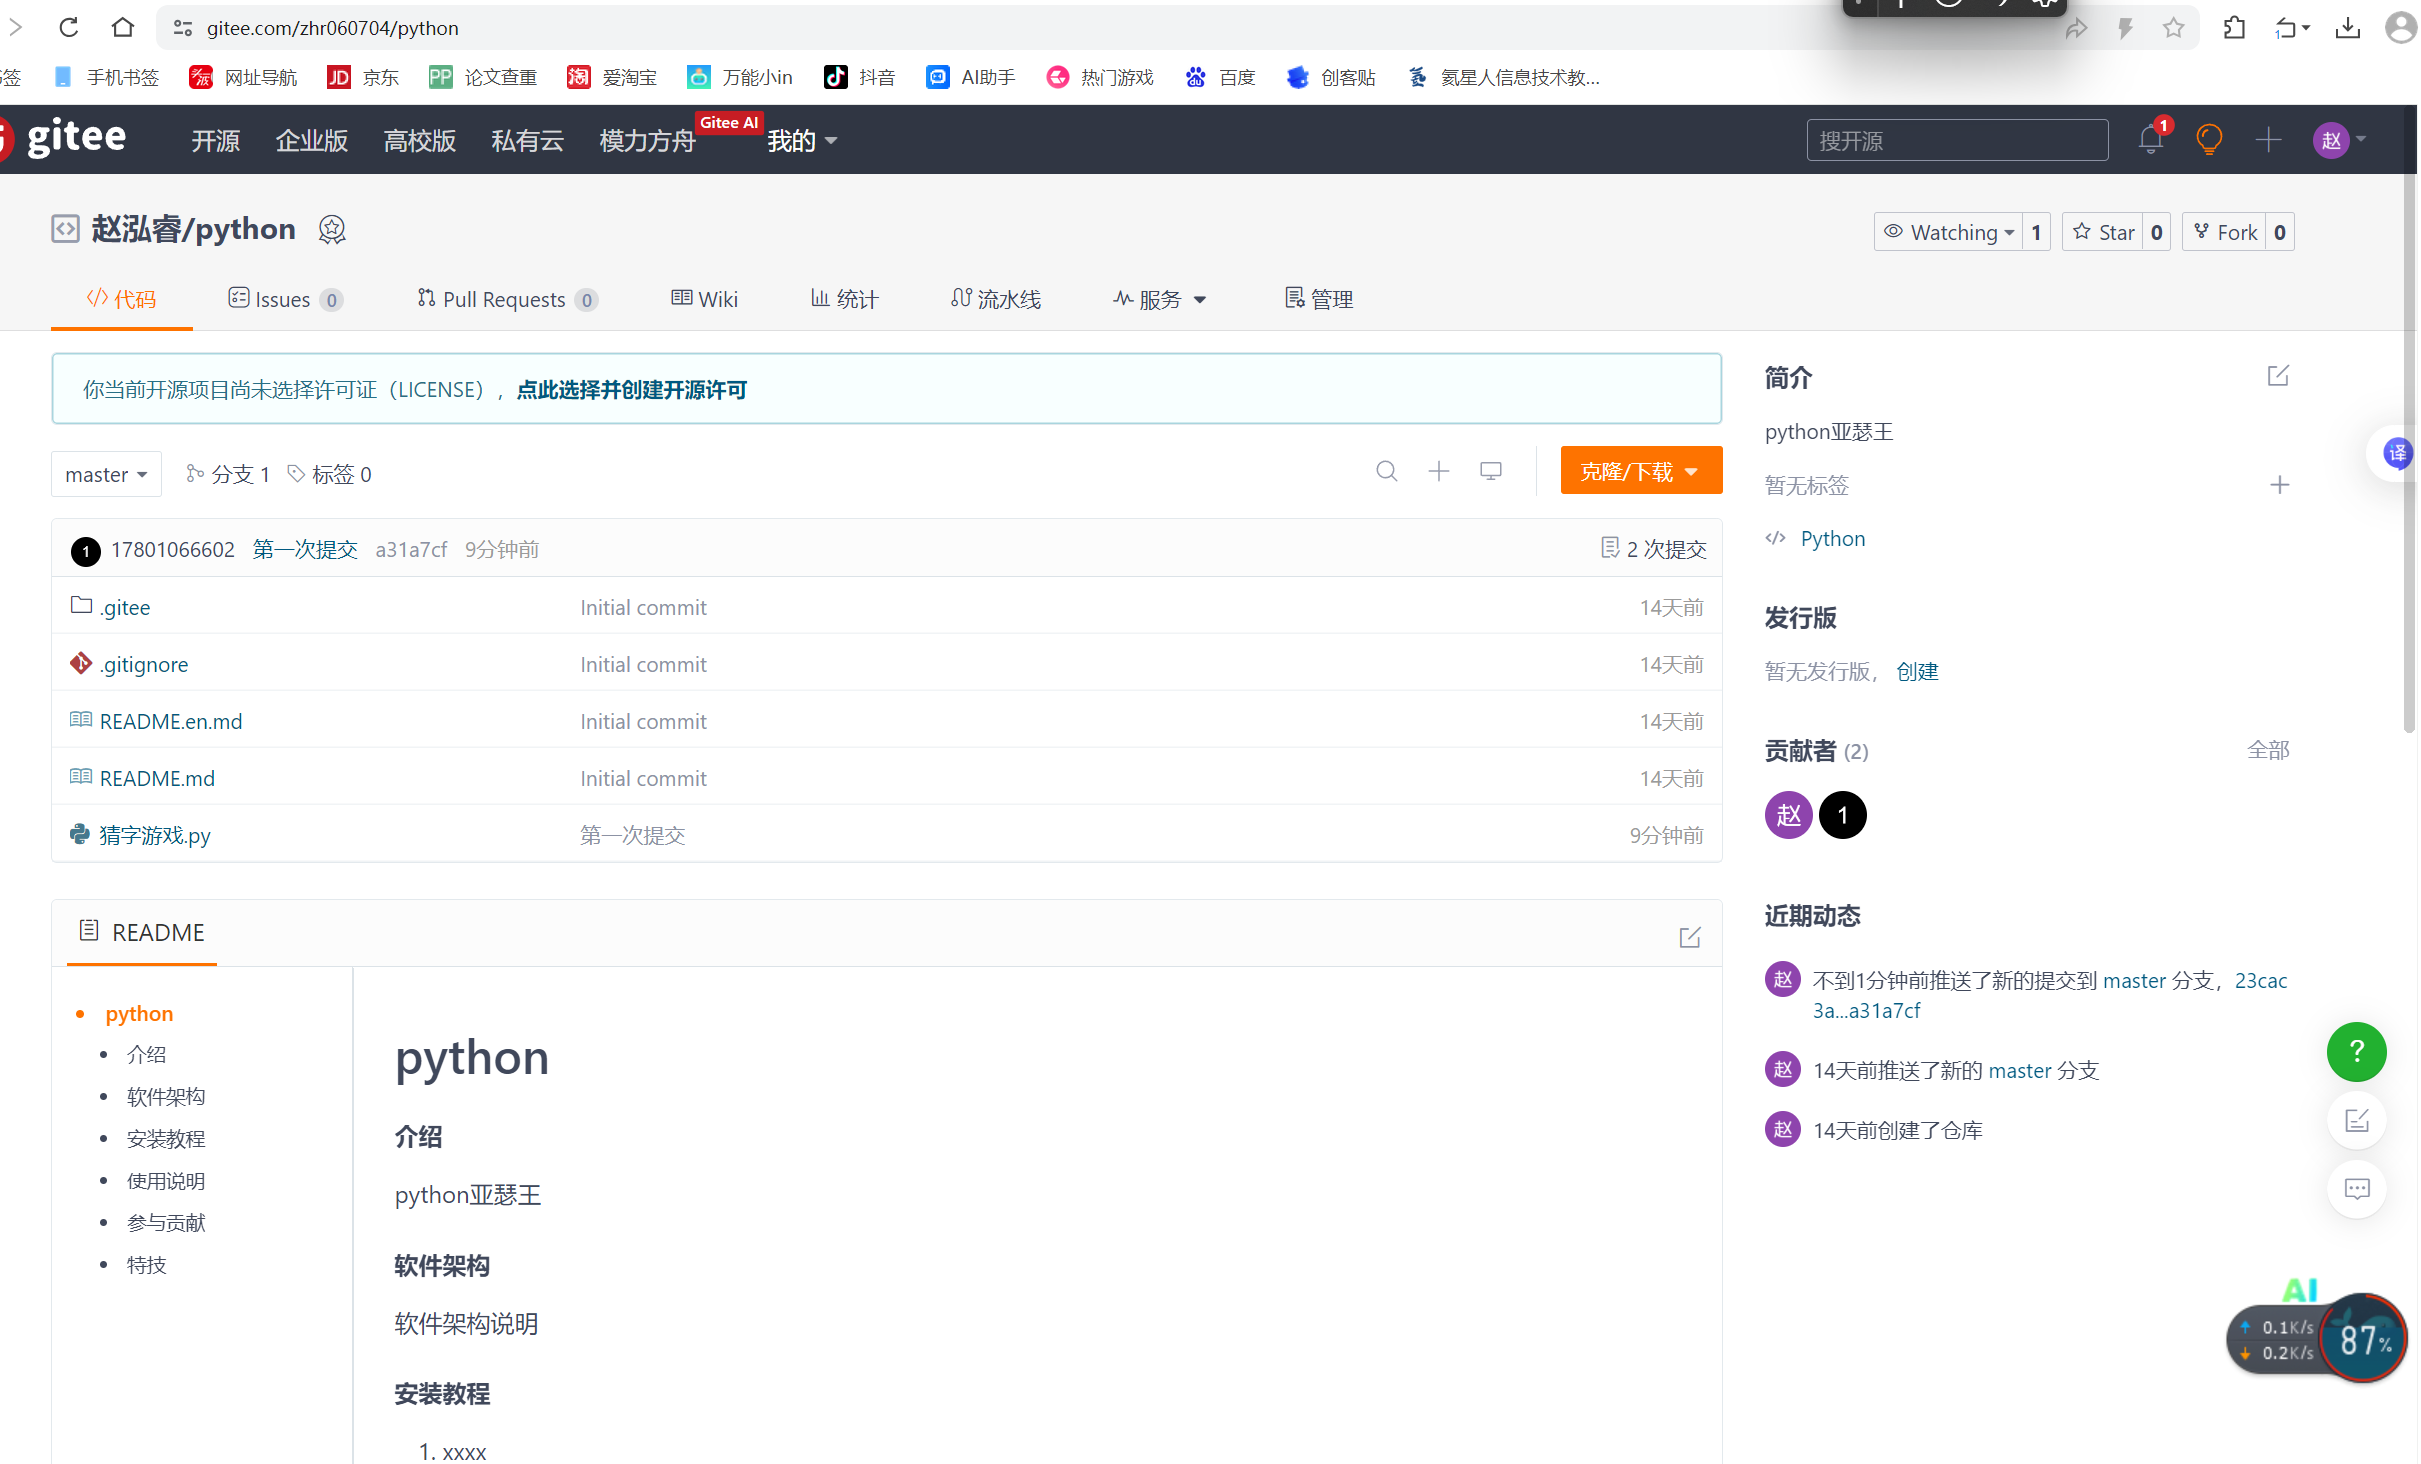Viewport: 2421px width, 1464px height.
Task: Click 点此选择并创建开源许可 link
Action: 631,390
